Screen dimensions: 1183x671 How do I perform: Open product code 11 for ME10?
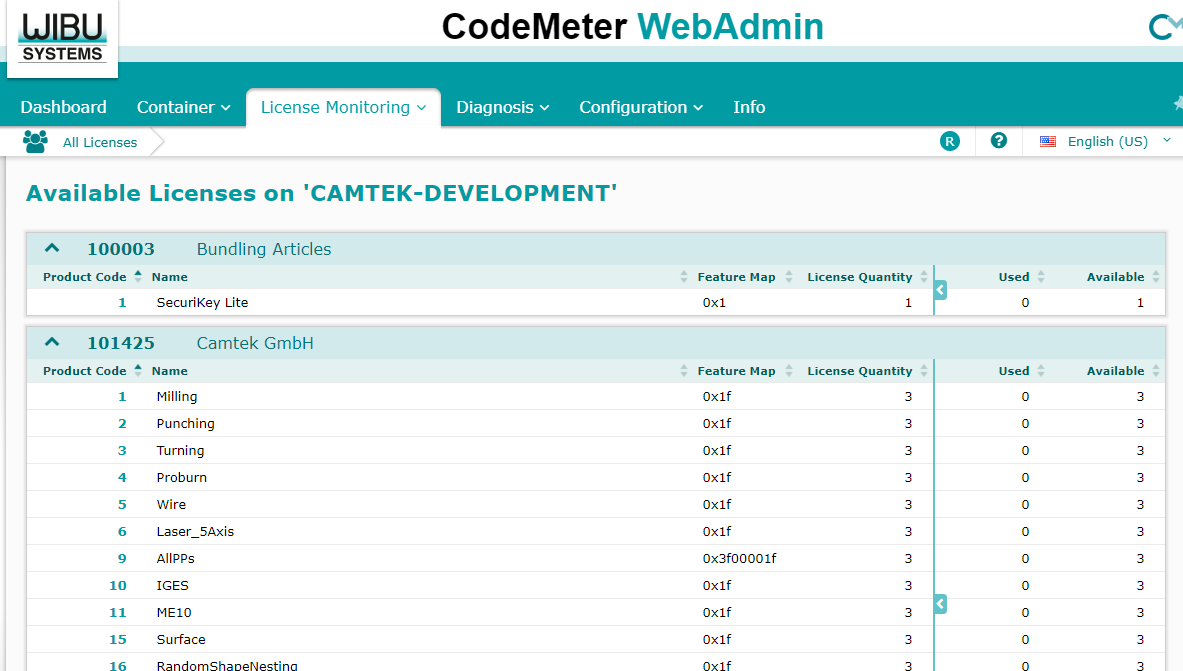(118, 612)
